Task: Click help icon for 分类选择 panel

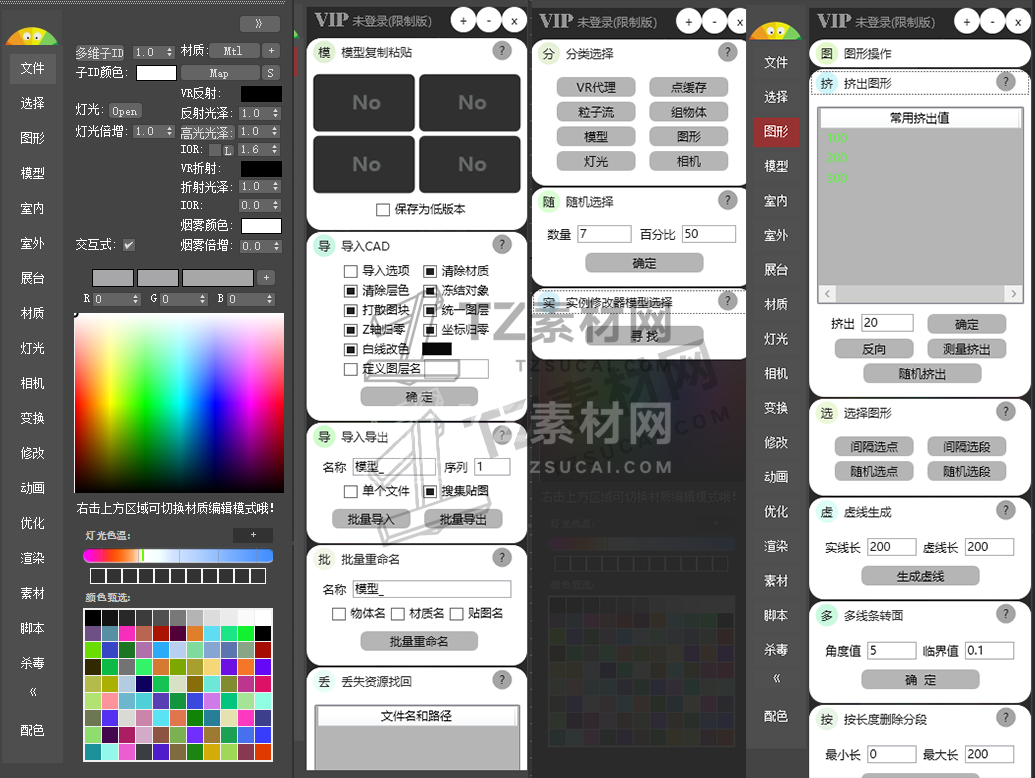Action: [x=727, y=52]
